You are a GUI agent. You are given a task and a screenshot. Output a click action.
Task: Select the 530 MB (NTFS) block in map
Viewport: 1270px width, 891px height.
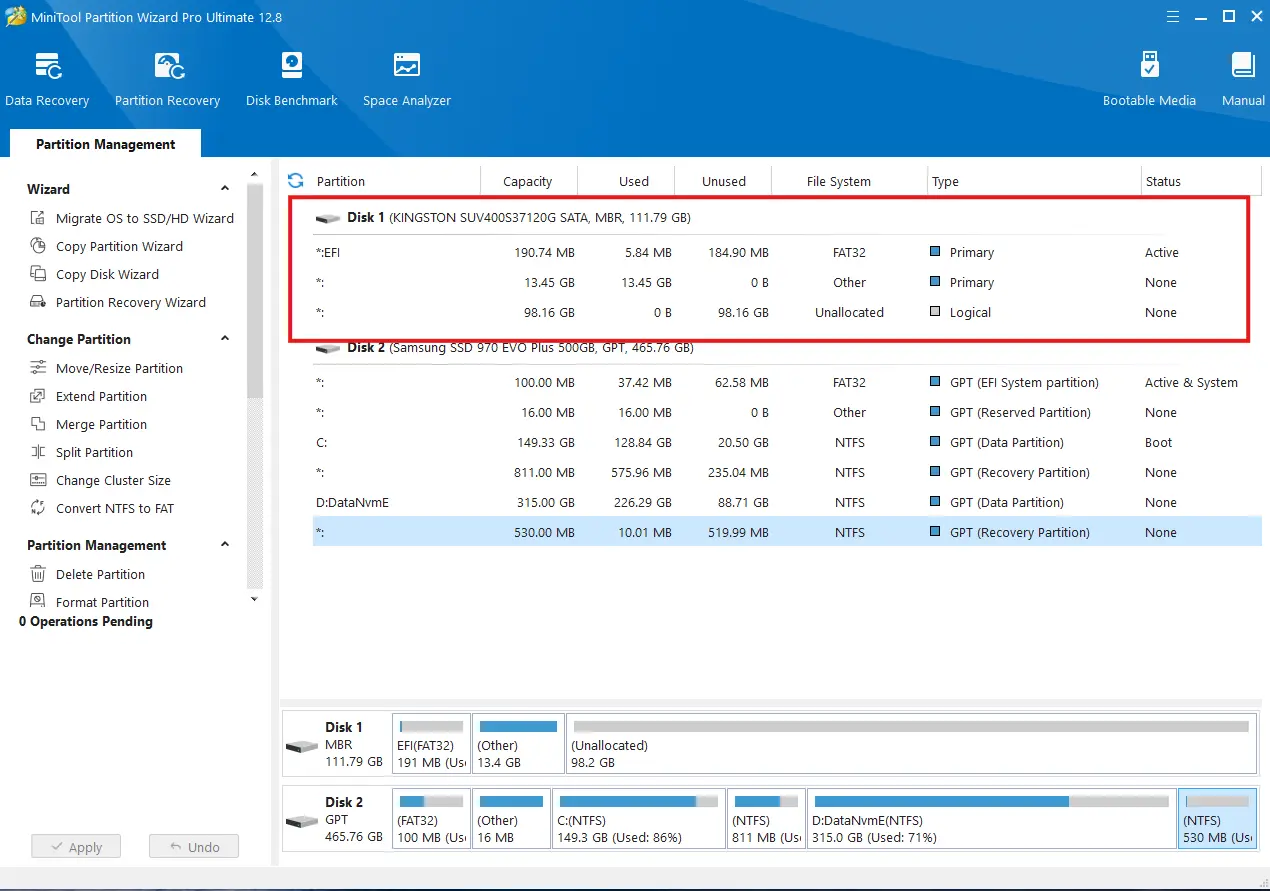click(x=1217, y=818)
